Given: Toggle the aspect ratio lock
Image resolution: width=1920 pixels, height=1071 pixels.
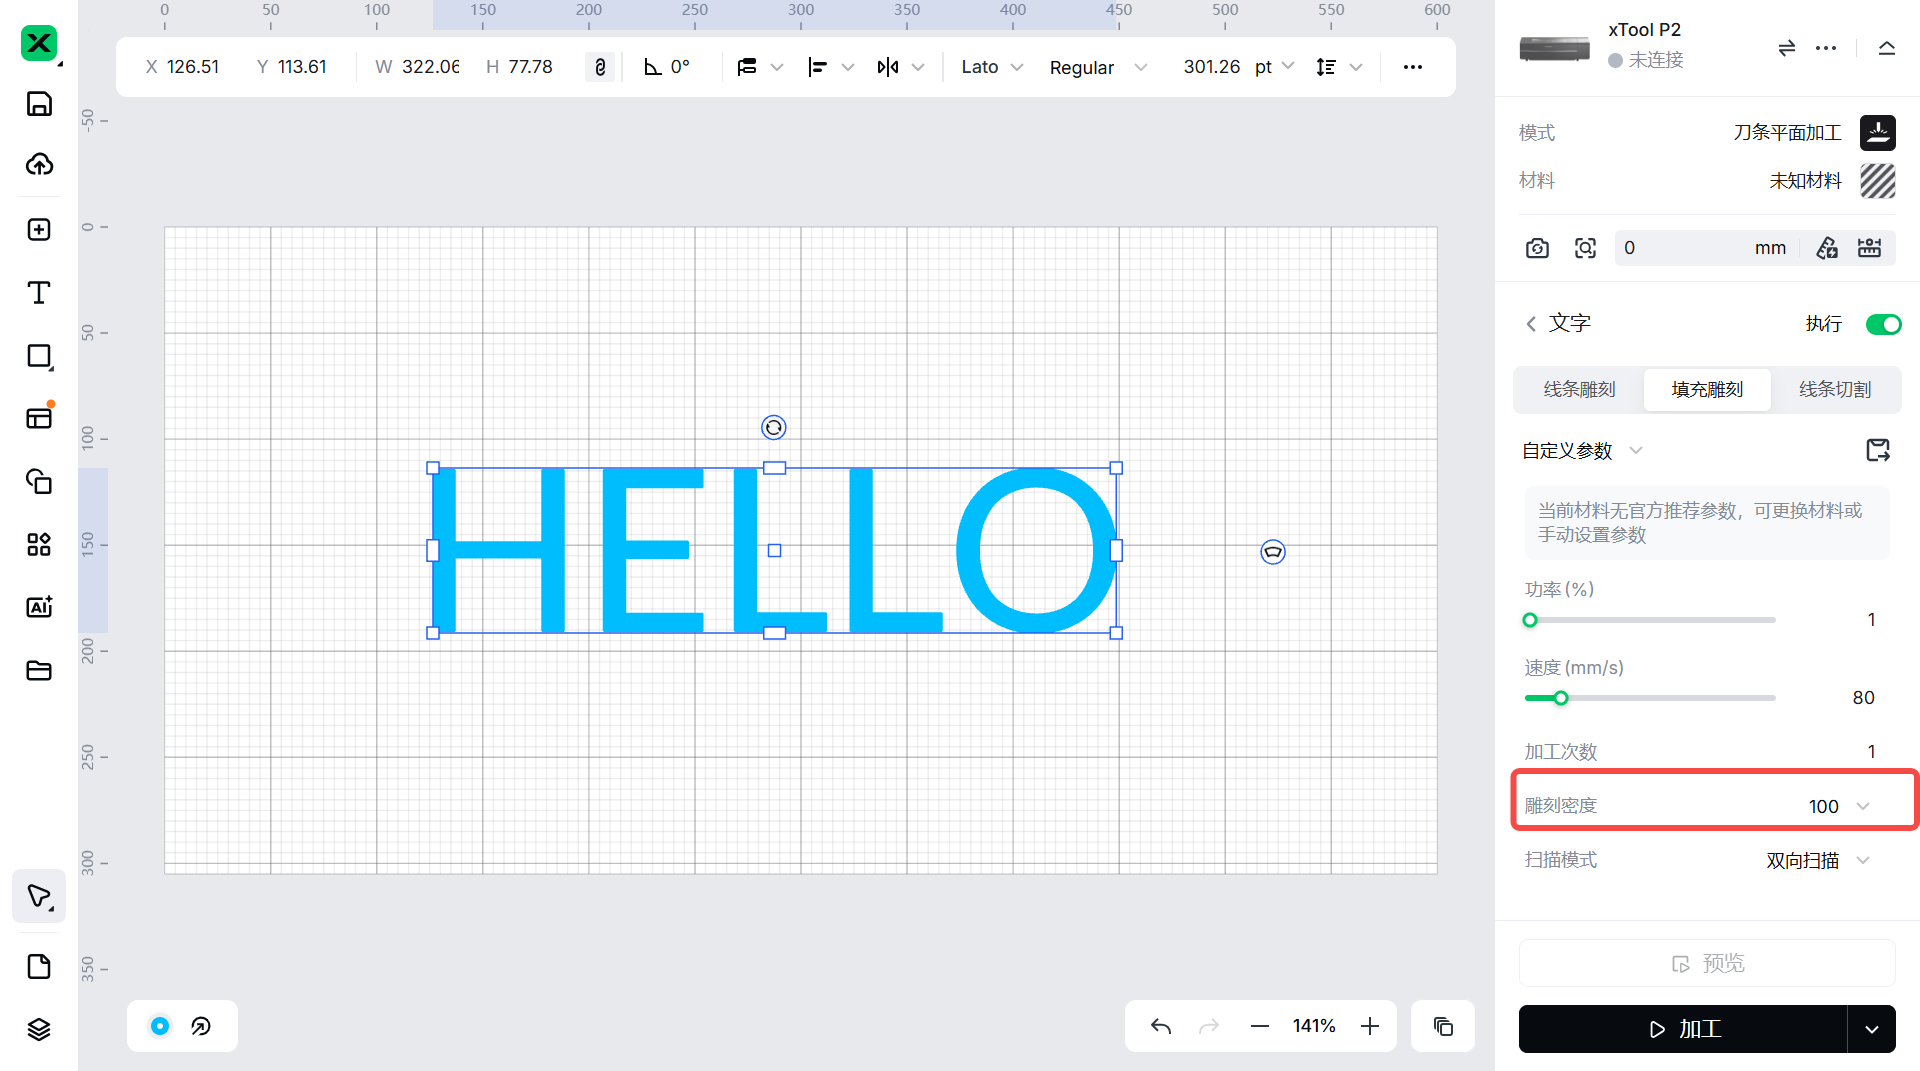Looking at the screenshot, I should [600, 67].
